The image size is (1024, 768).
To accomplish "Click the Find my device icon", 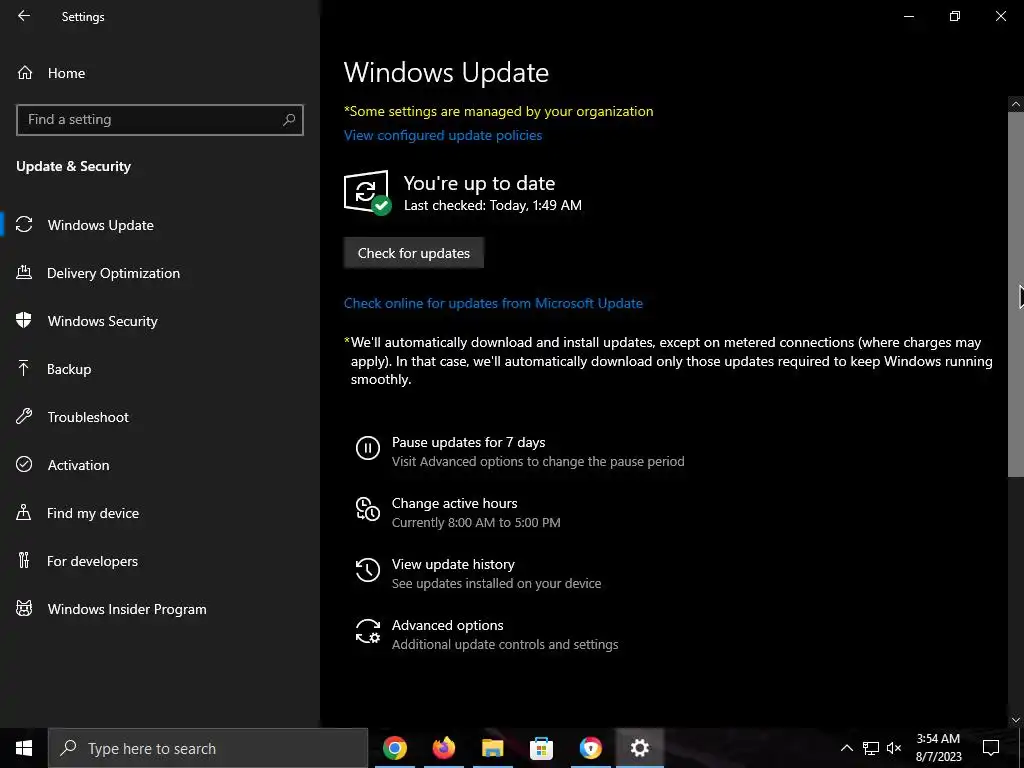I will tap(24, 513).
